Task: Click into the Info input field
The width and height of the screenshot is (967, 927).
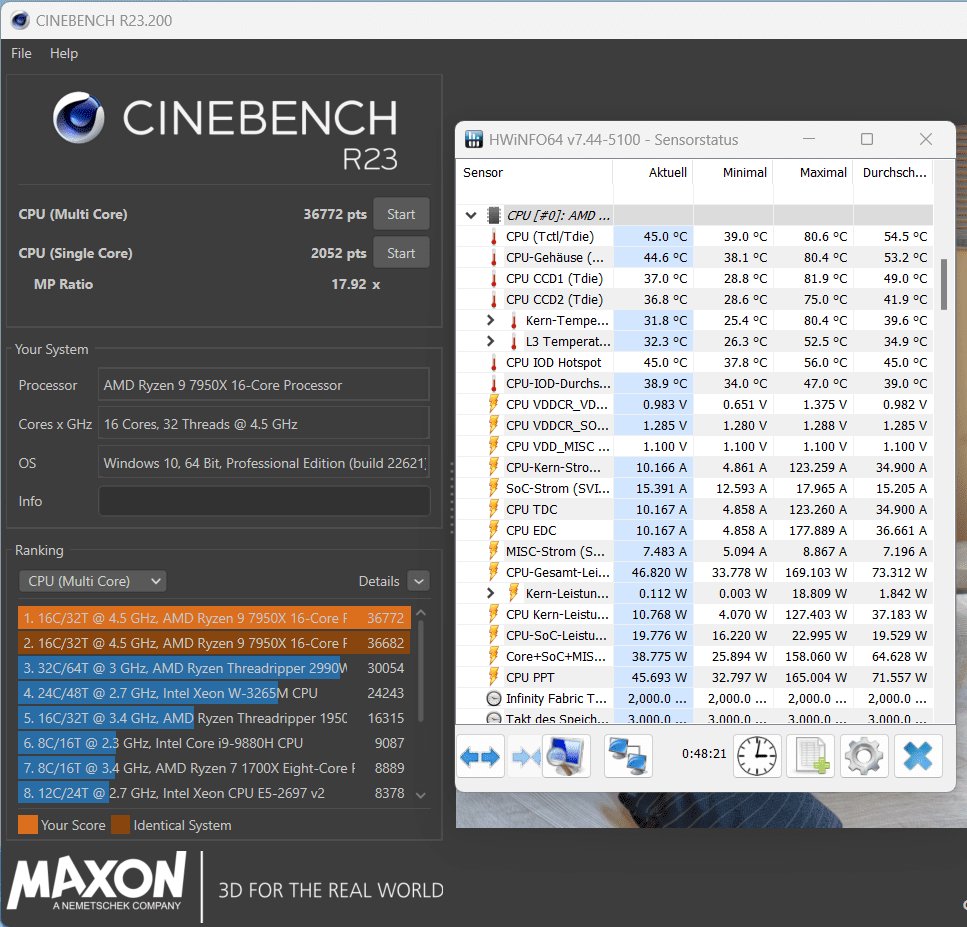Action: 264,501
